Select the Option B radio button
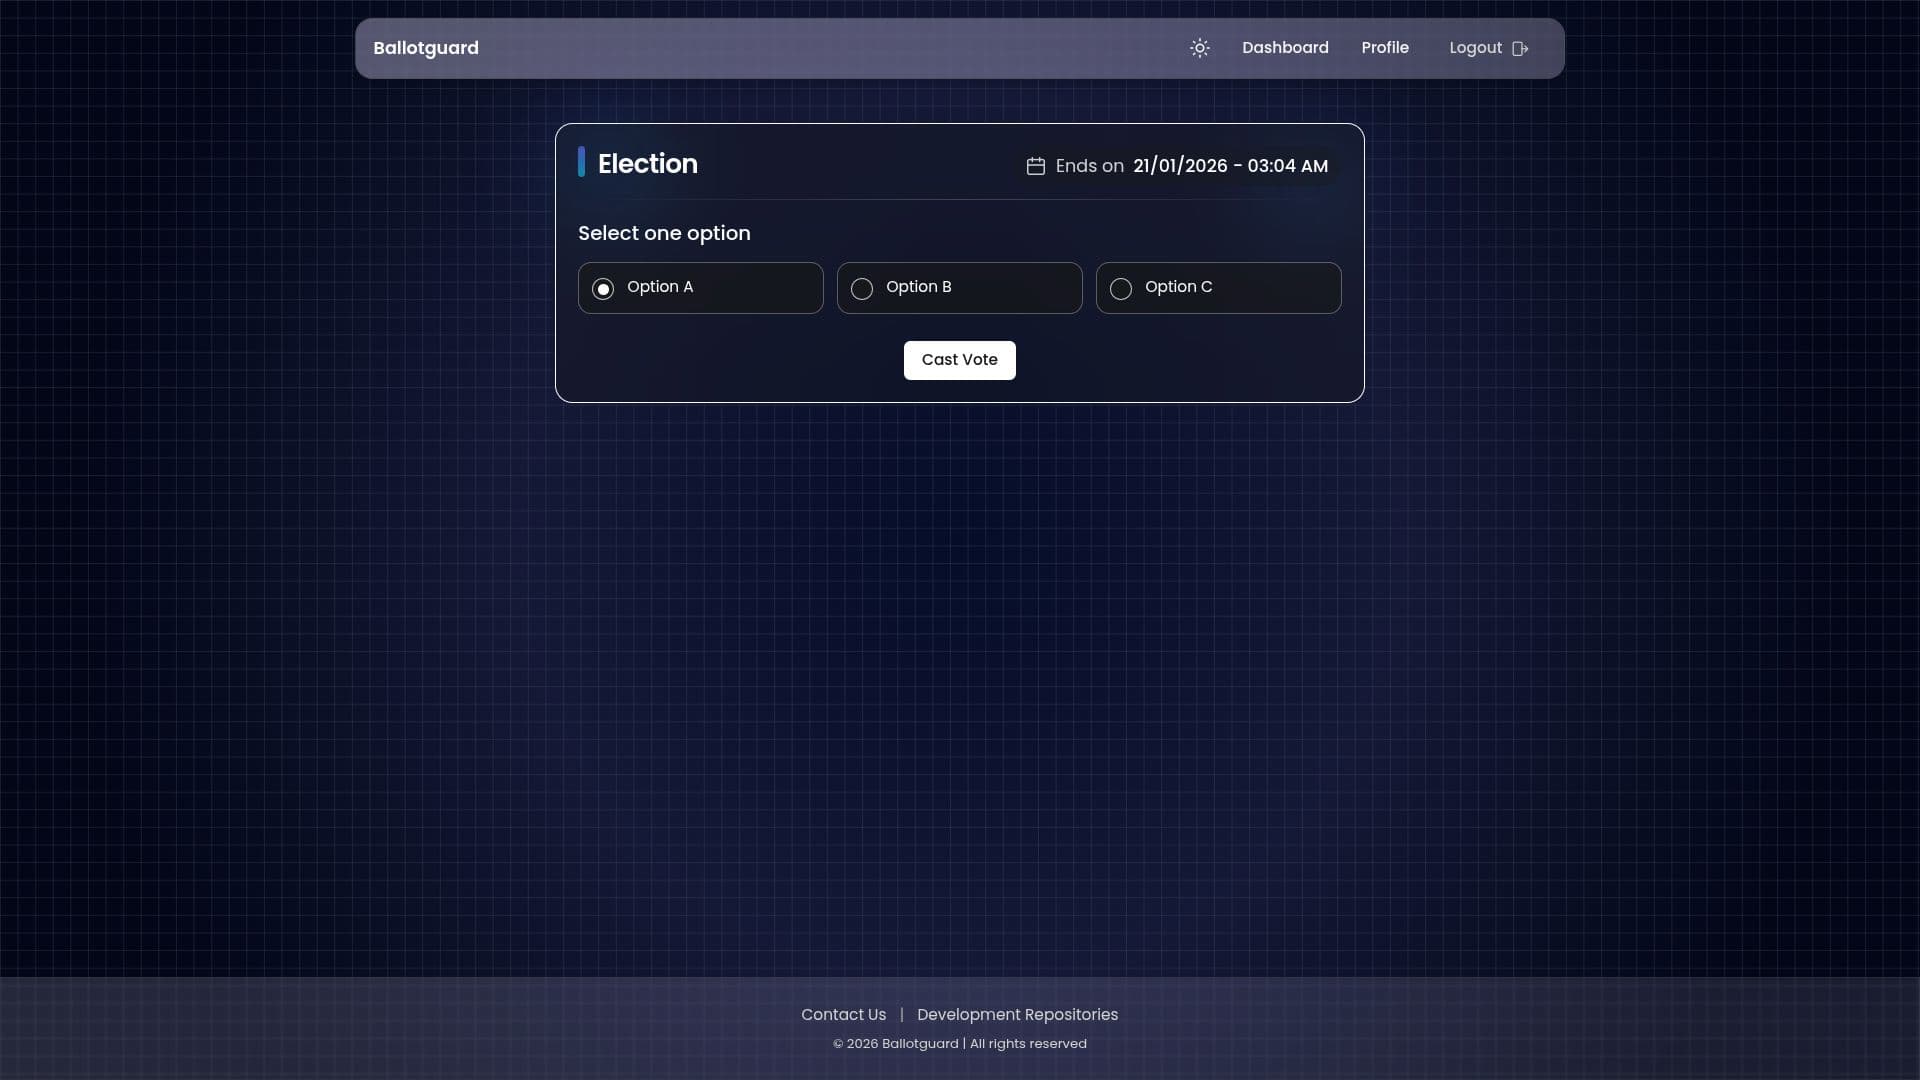The height and width of the screenshot is (1080, 1920). click(x=861, y=288)
